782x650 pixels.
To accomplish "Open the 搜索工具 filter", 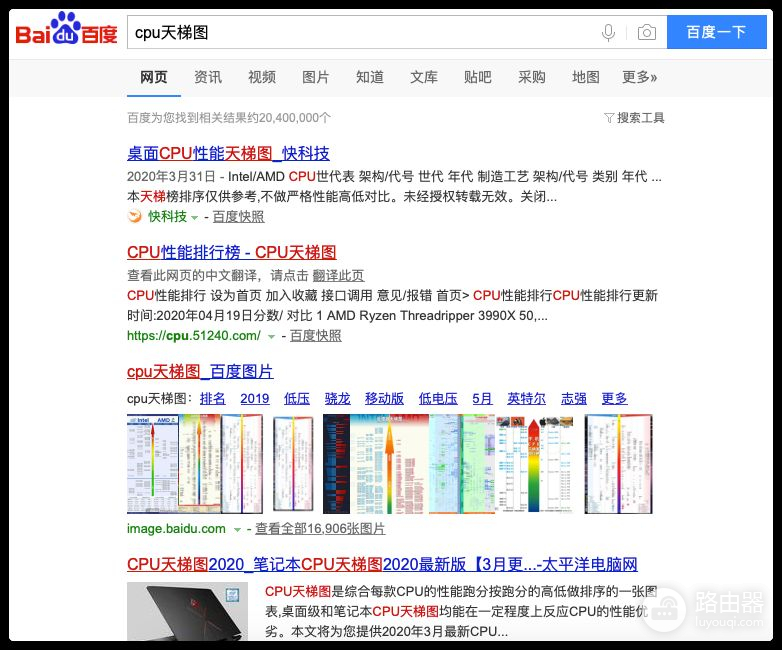I will point(634,118).
